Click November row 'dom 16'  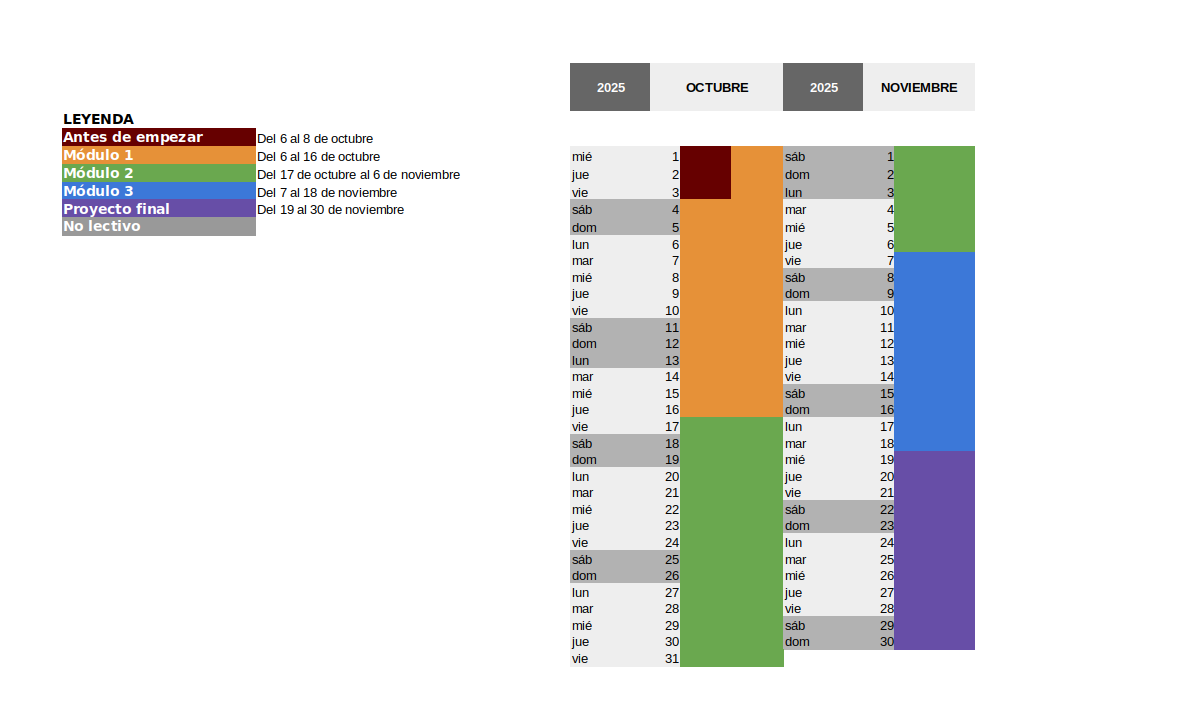tap(838, 410)
